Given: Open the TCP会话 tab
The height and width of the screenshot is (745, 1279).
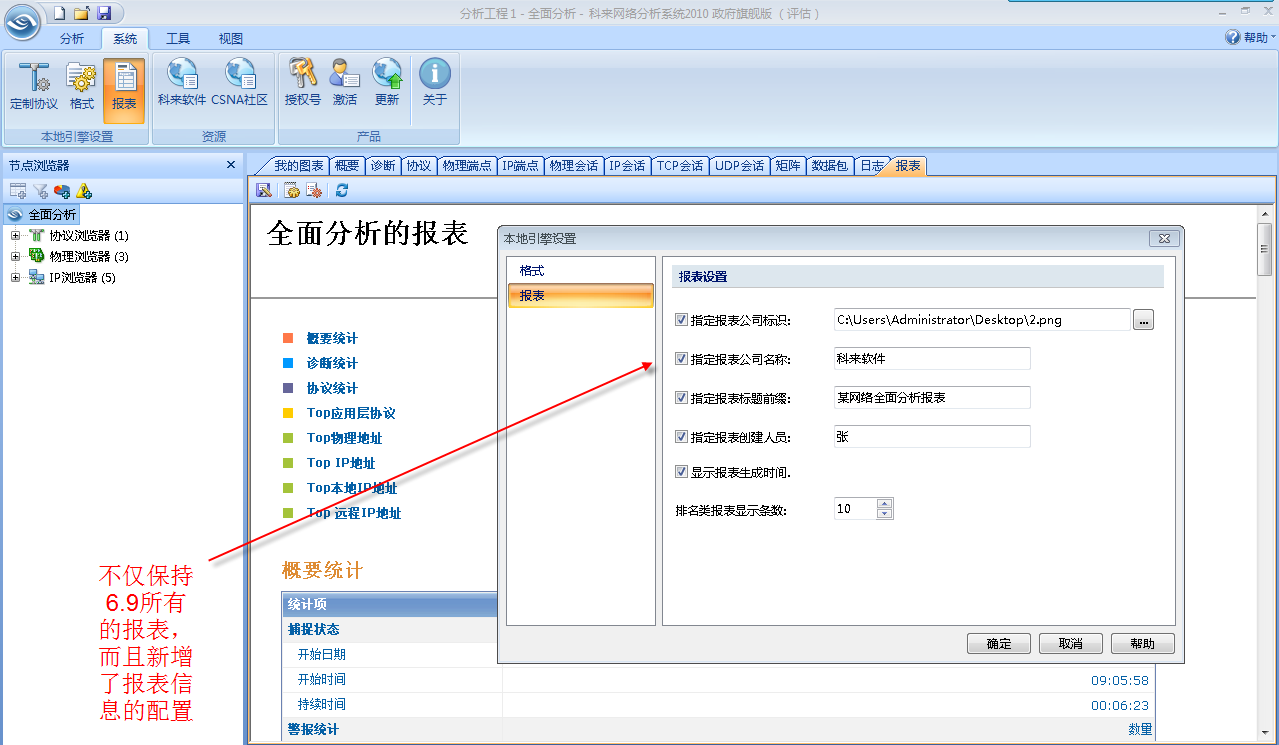Looking at the screenshot, I should pyautogui.click(x=679, y=166).
